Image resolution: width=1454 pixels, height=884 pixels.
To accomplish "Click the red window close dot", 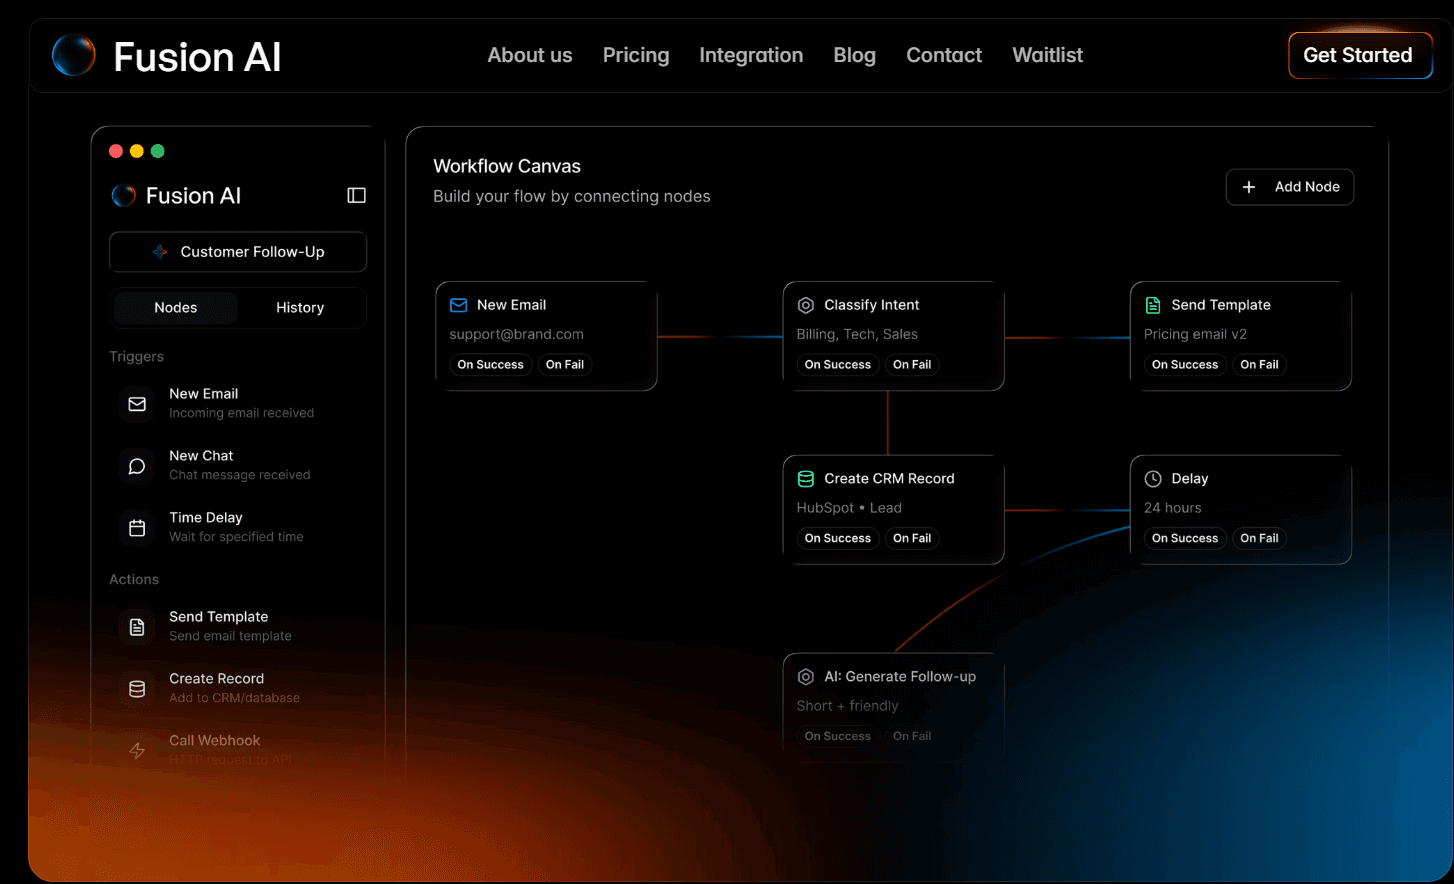I will (x=116, y=151).
